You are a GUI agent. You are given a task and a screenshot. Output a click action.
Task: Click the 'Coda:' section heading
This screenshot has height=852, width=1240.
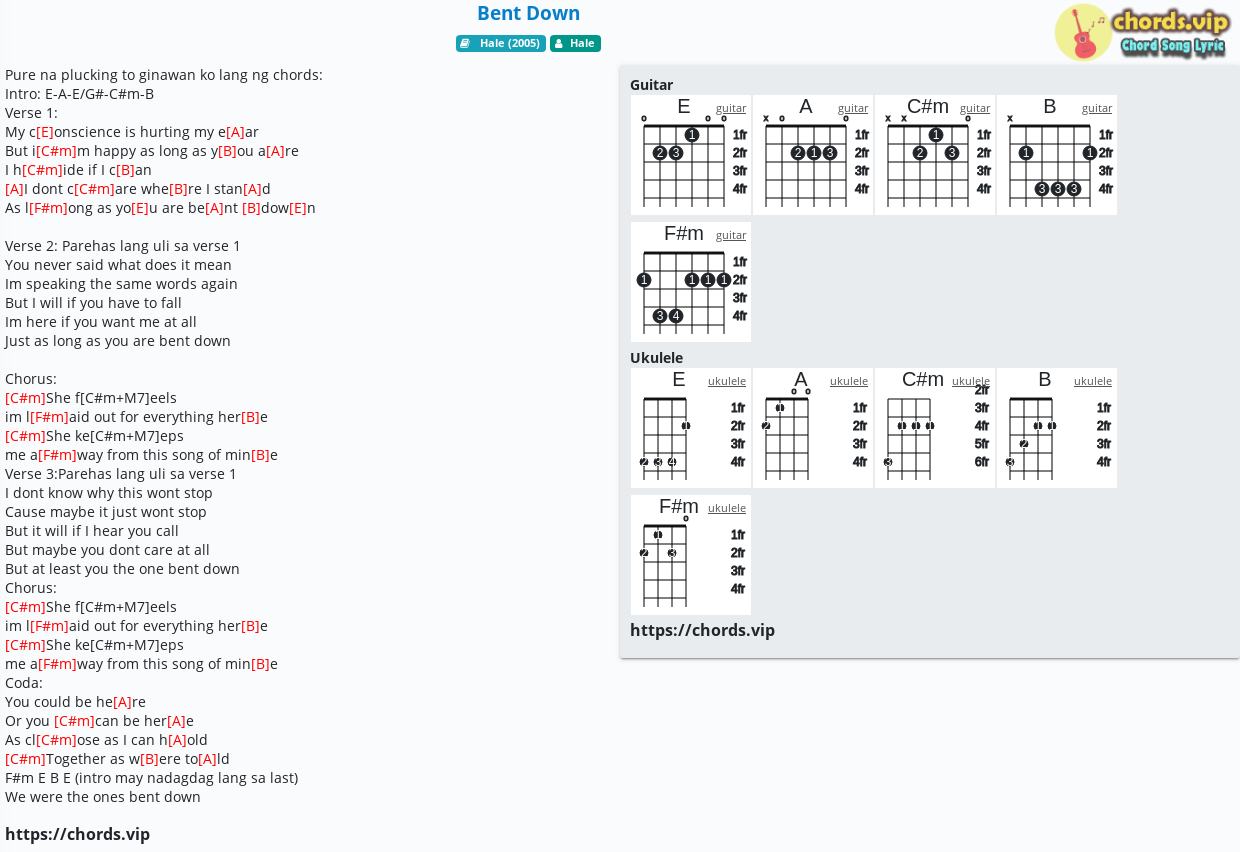[x=24, y=683]
